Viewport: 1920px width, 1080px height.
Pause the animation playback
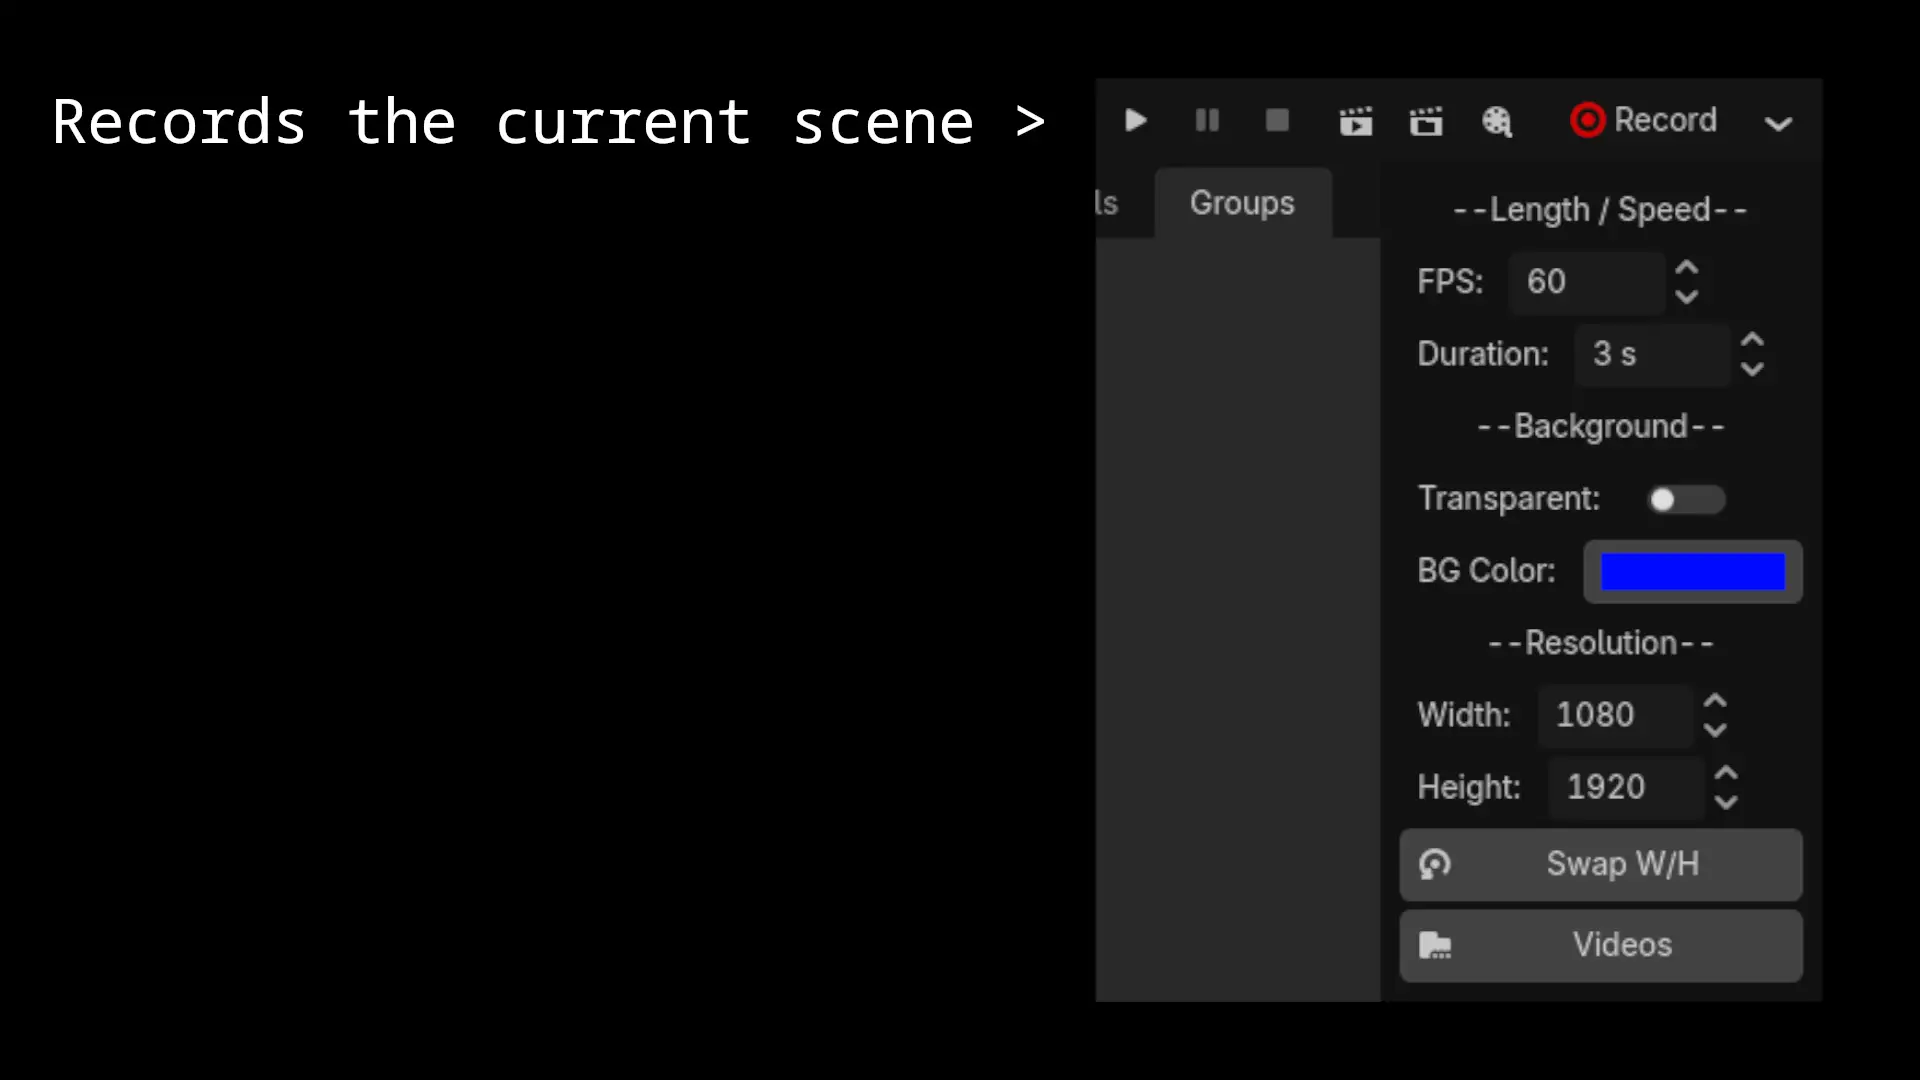tap(1207, 121)
